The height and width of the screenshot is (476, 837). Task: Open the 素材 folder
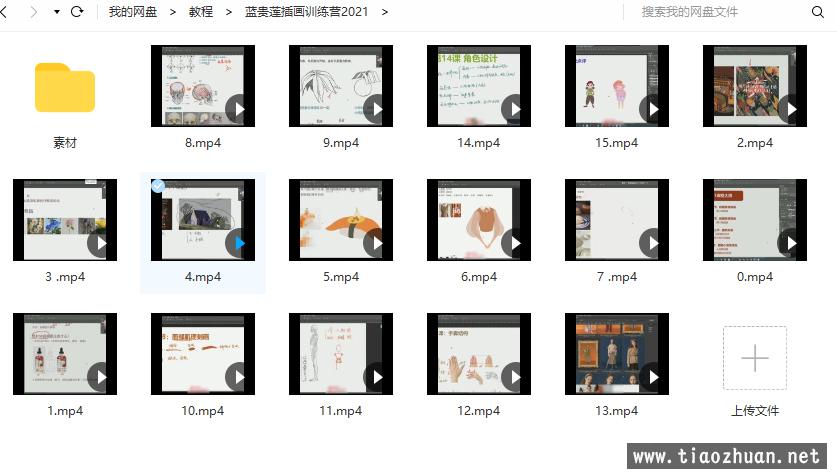point(65,88)
